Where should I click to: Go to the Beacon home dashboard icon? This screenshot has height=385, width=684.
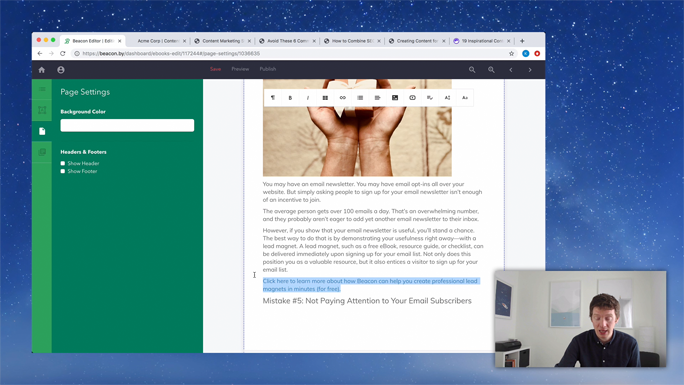click(41, 70)
